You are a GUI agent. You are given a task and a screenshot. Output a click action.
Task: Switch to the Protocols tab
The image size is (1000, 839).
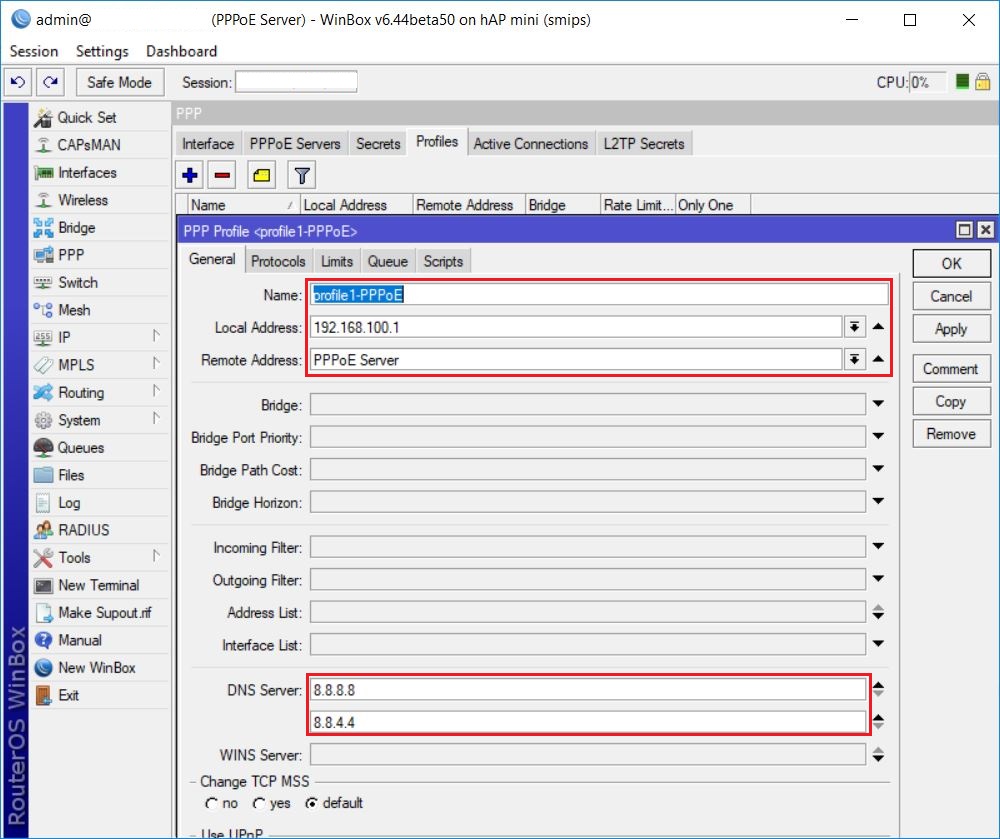pyautogui.click(x=278, y=260)
